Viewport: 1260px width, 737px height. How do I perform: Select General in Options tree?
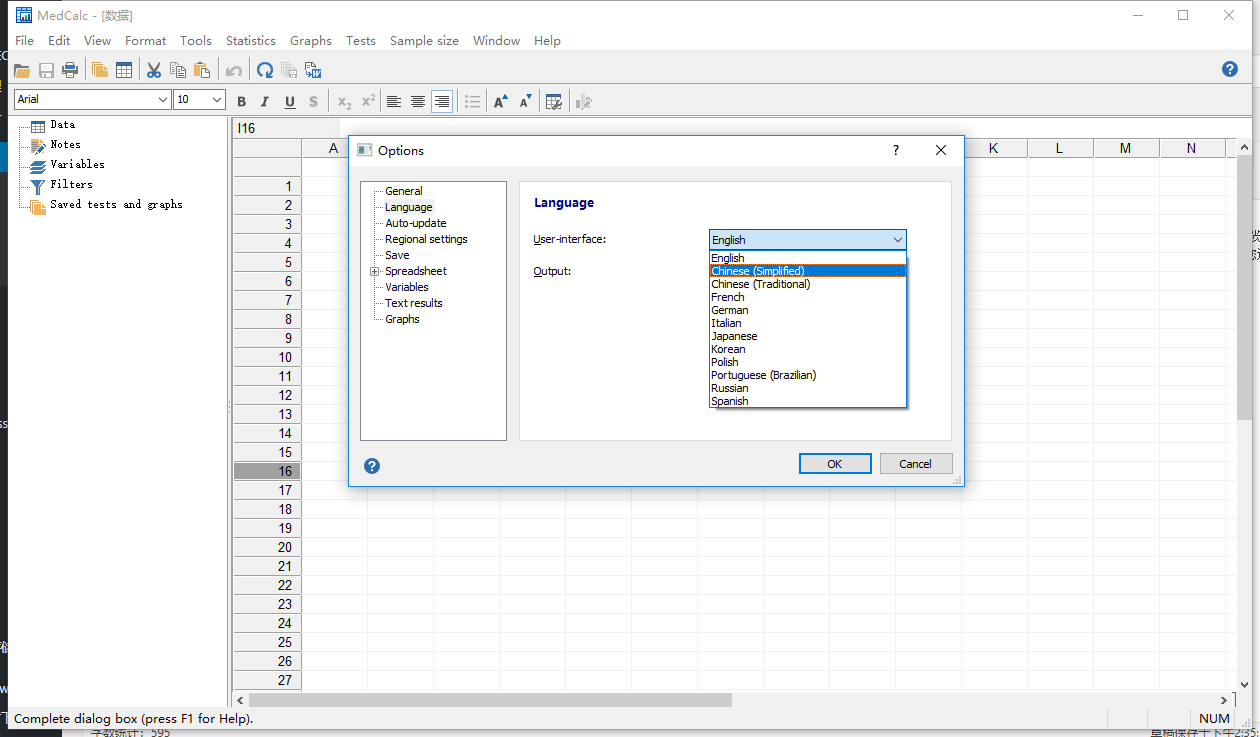point(404,191)
